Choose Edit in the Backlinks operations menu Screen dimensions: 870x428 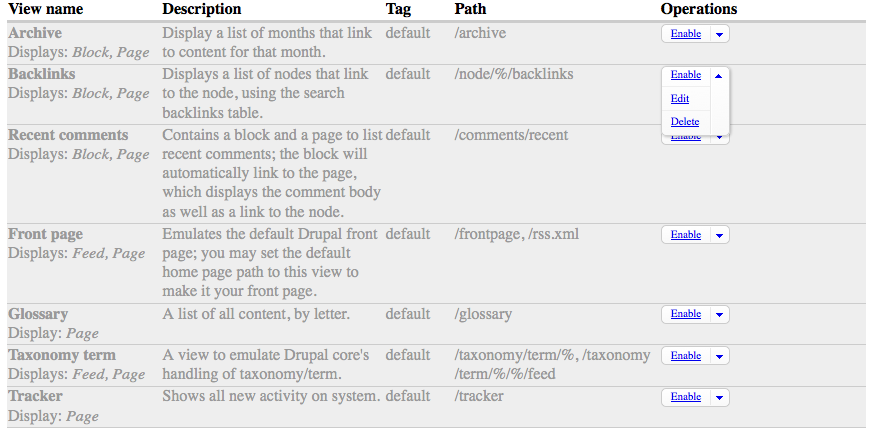680,99
